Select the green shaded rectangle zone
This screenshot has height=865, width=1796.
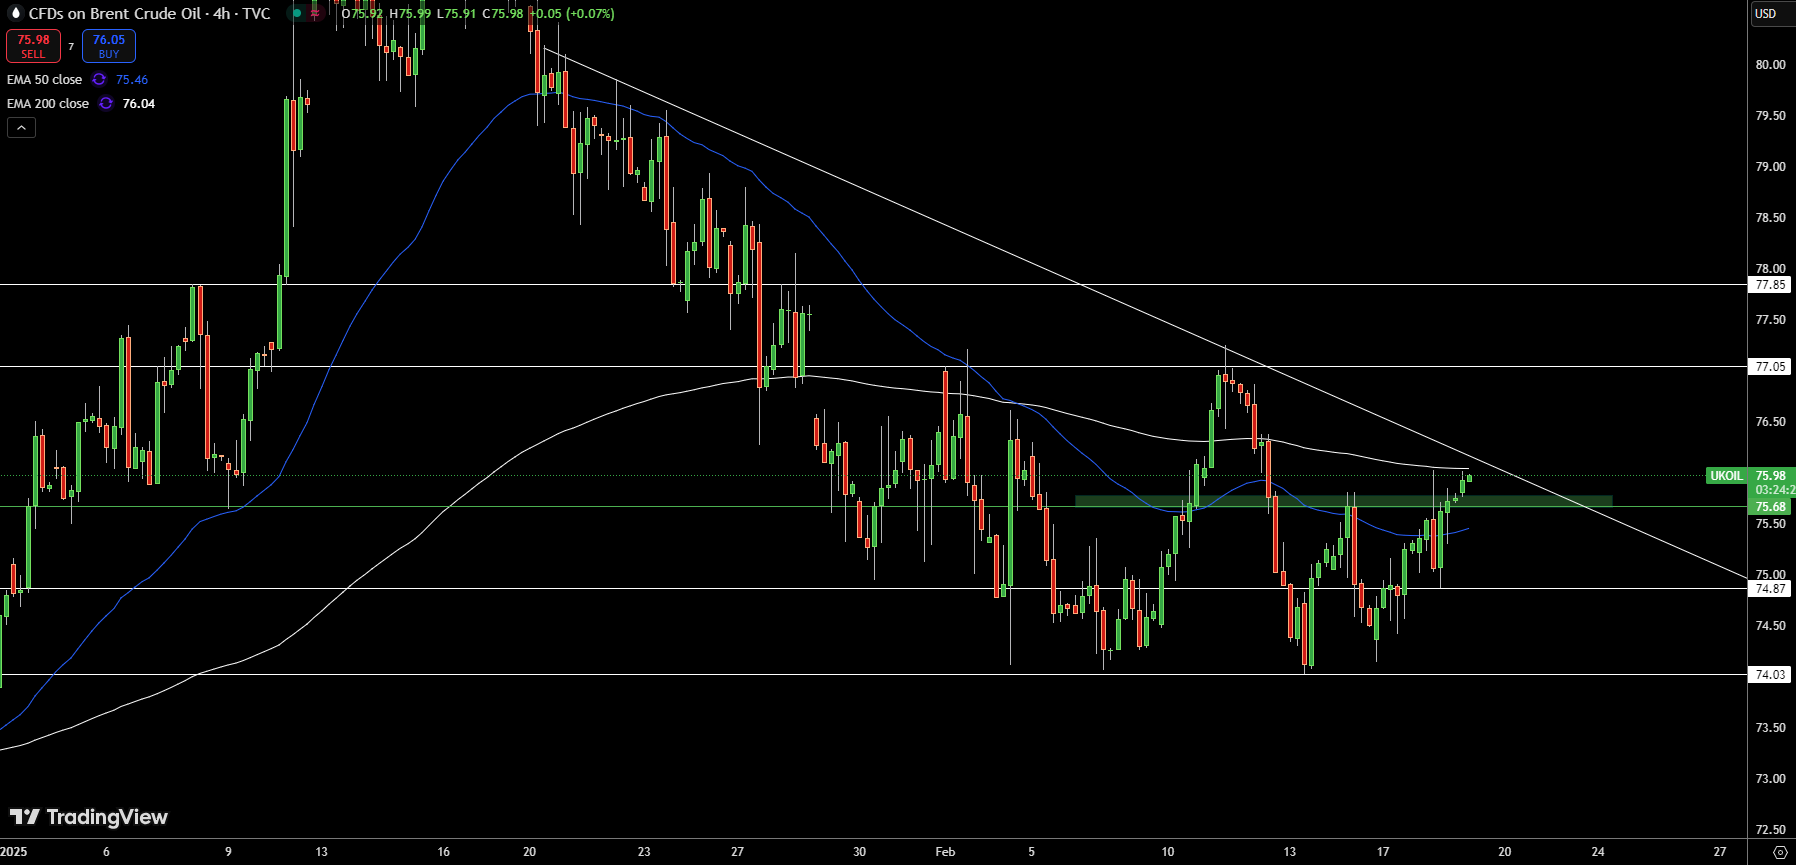tap(1343, 501)
